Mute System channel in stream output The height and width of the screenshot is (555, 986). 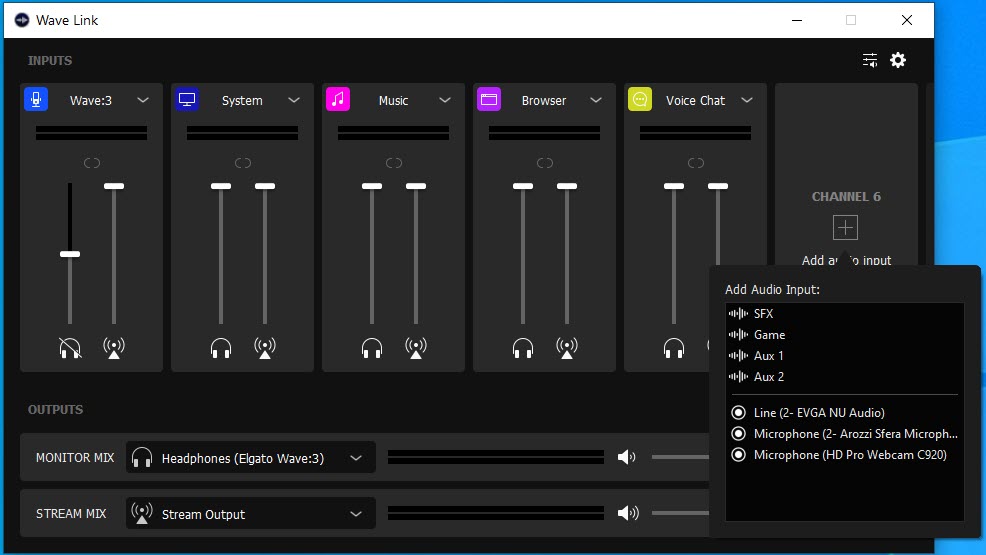pyautogui.click(x=265, y=348)
